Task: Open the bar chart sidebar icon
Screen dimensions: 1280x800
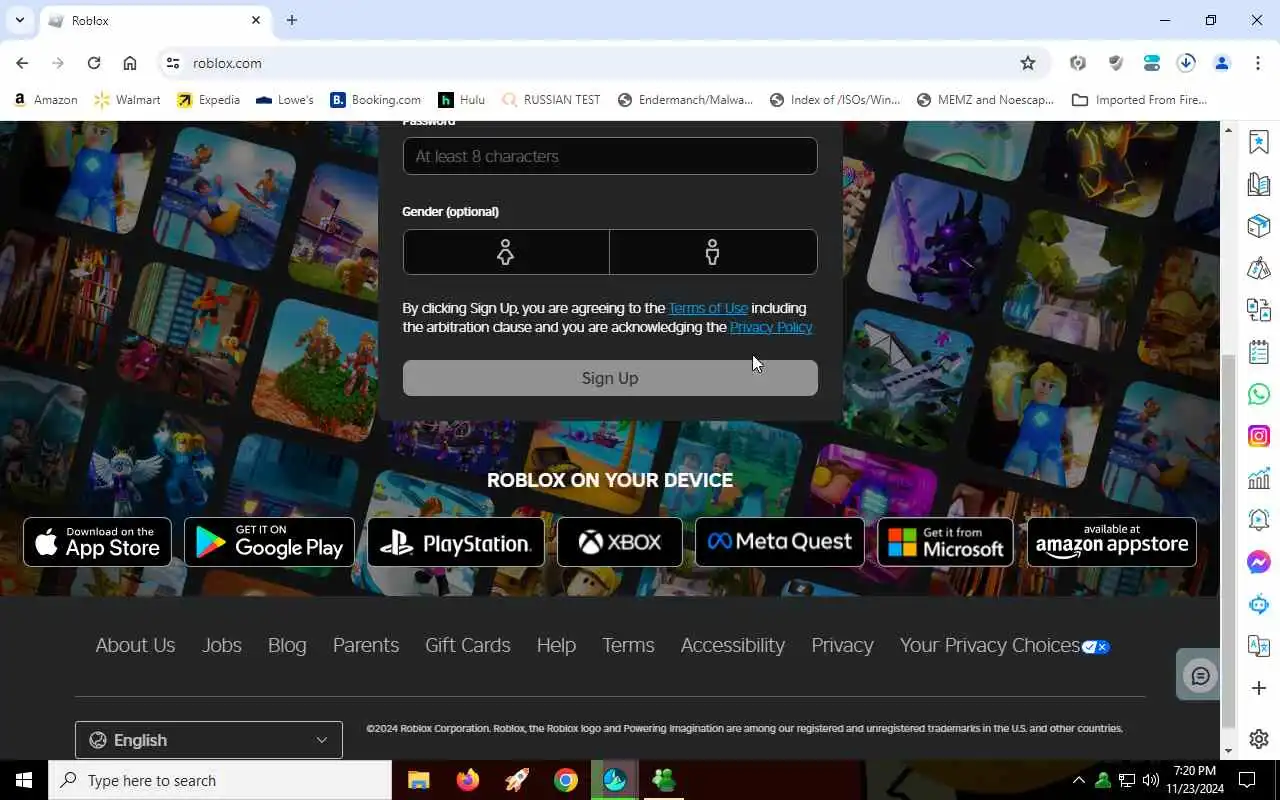Action: [1259, 478]
